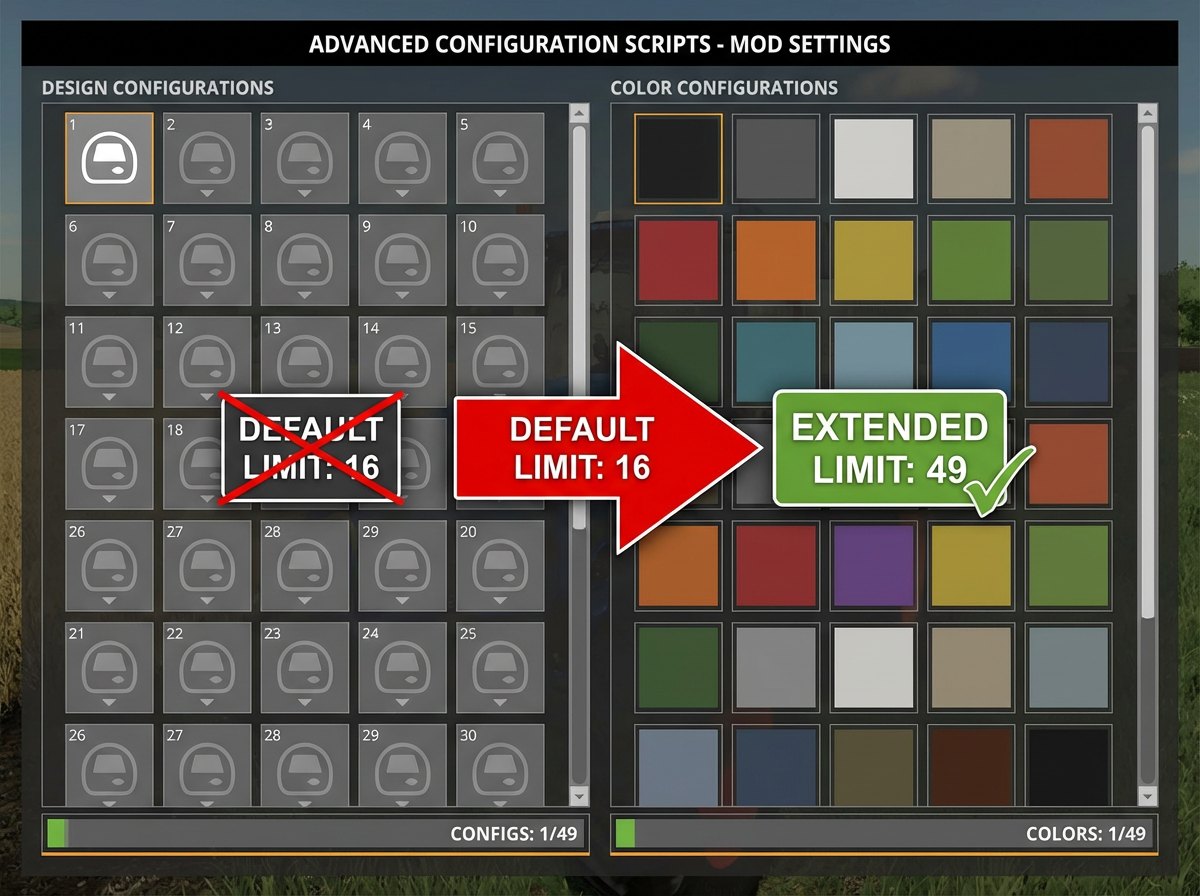
Task: Select the orange-outlined black color swatch
Action: (x=678, y=159)
